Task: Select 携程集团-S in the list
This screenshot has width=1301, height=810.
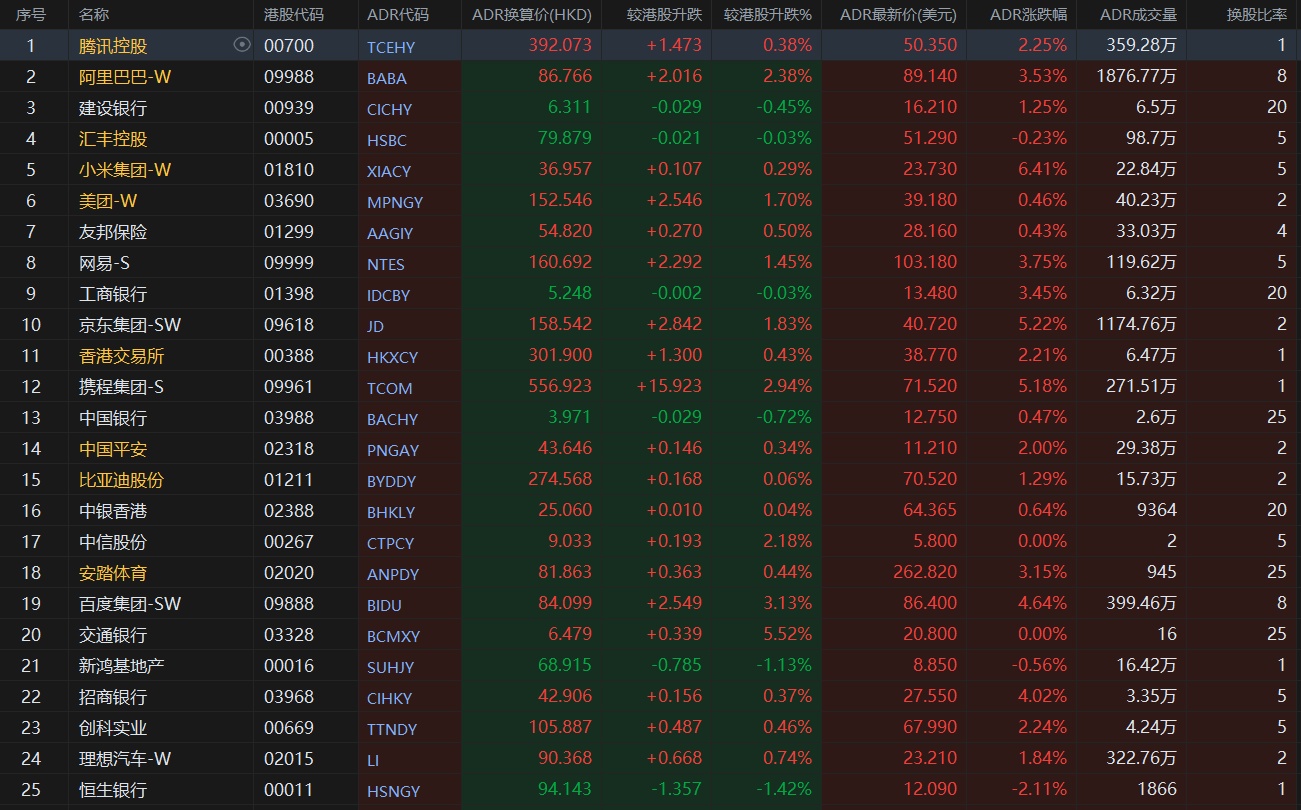Action: (121, 387)
